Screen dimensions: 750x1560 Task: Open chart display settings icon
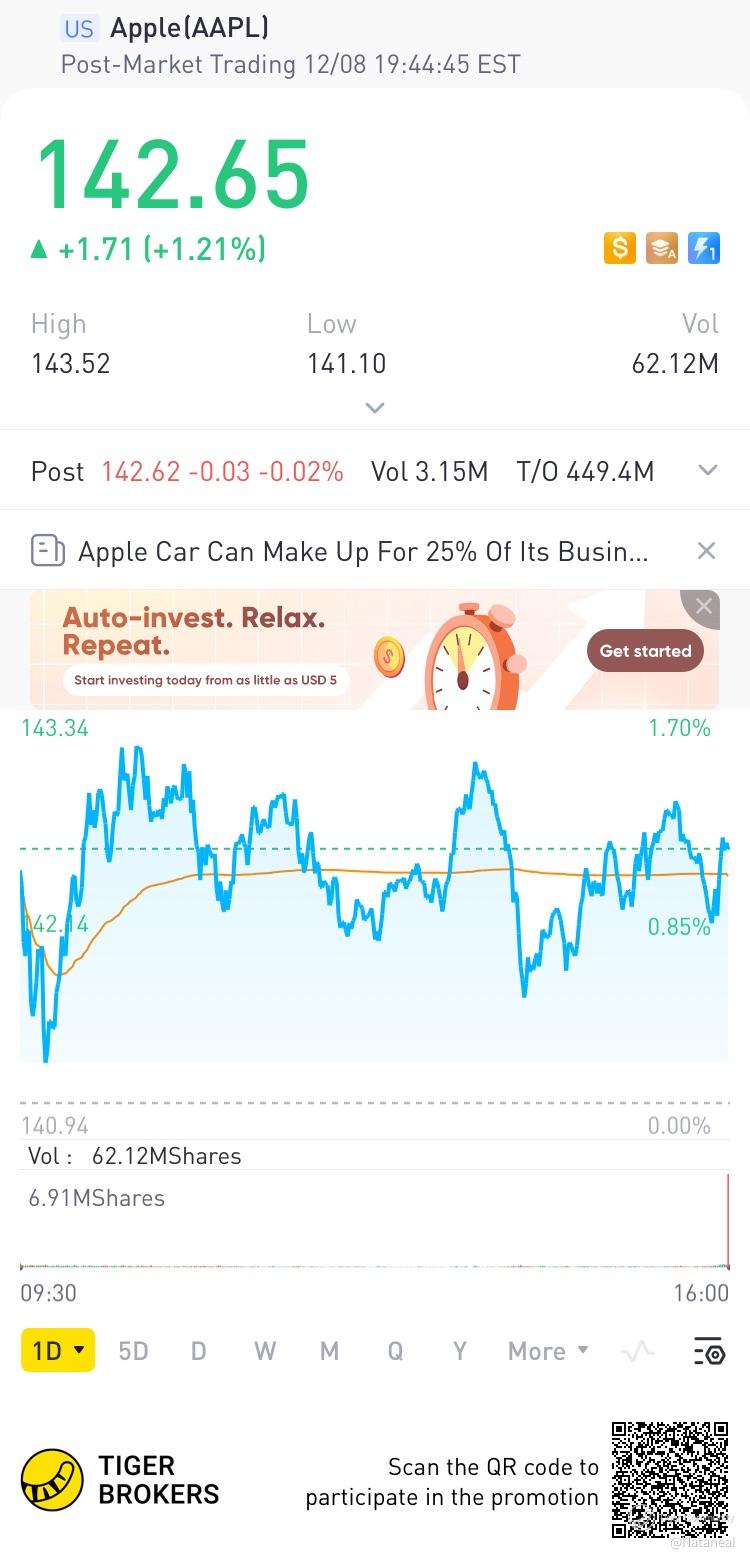click(708, 1351)
